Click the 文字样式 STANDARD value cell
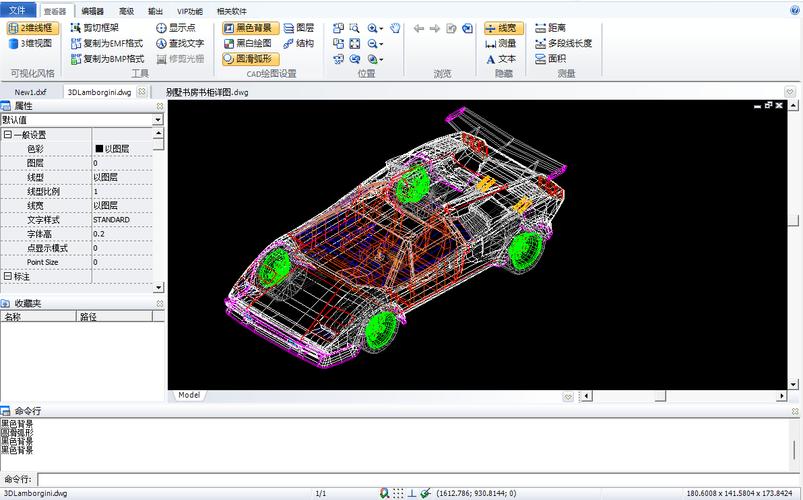The height and width of the screenshot is (500, 803). coord(122,220)
